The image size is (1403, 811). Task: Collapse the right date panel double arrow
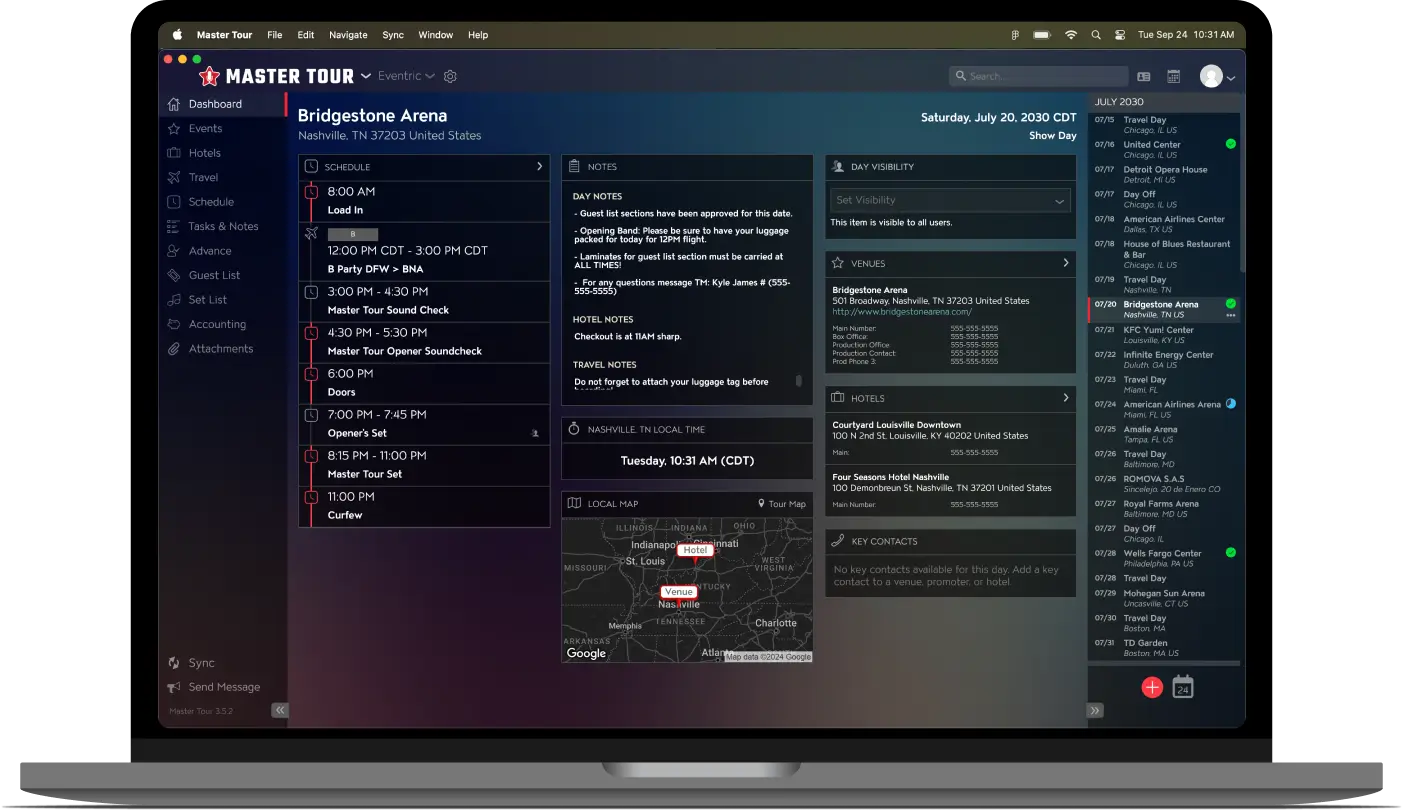click(1095, 710)
